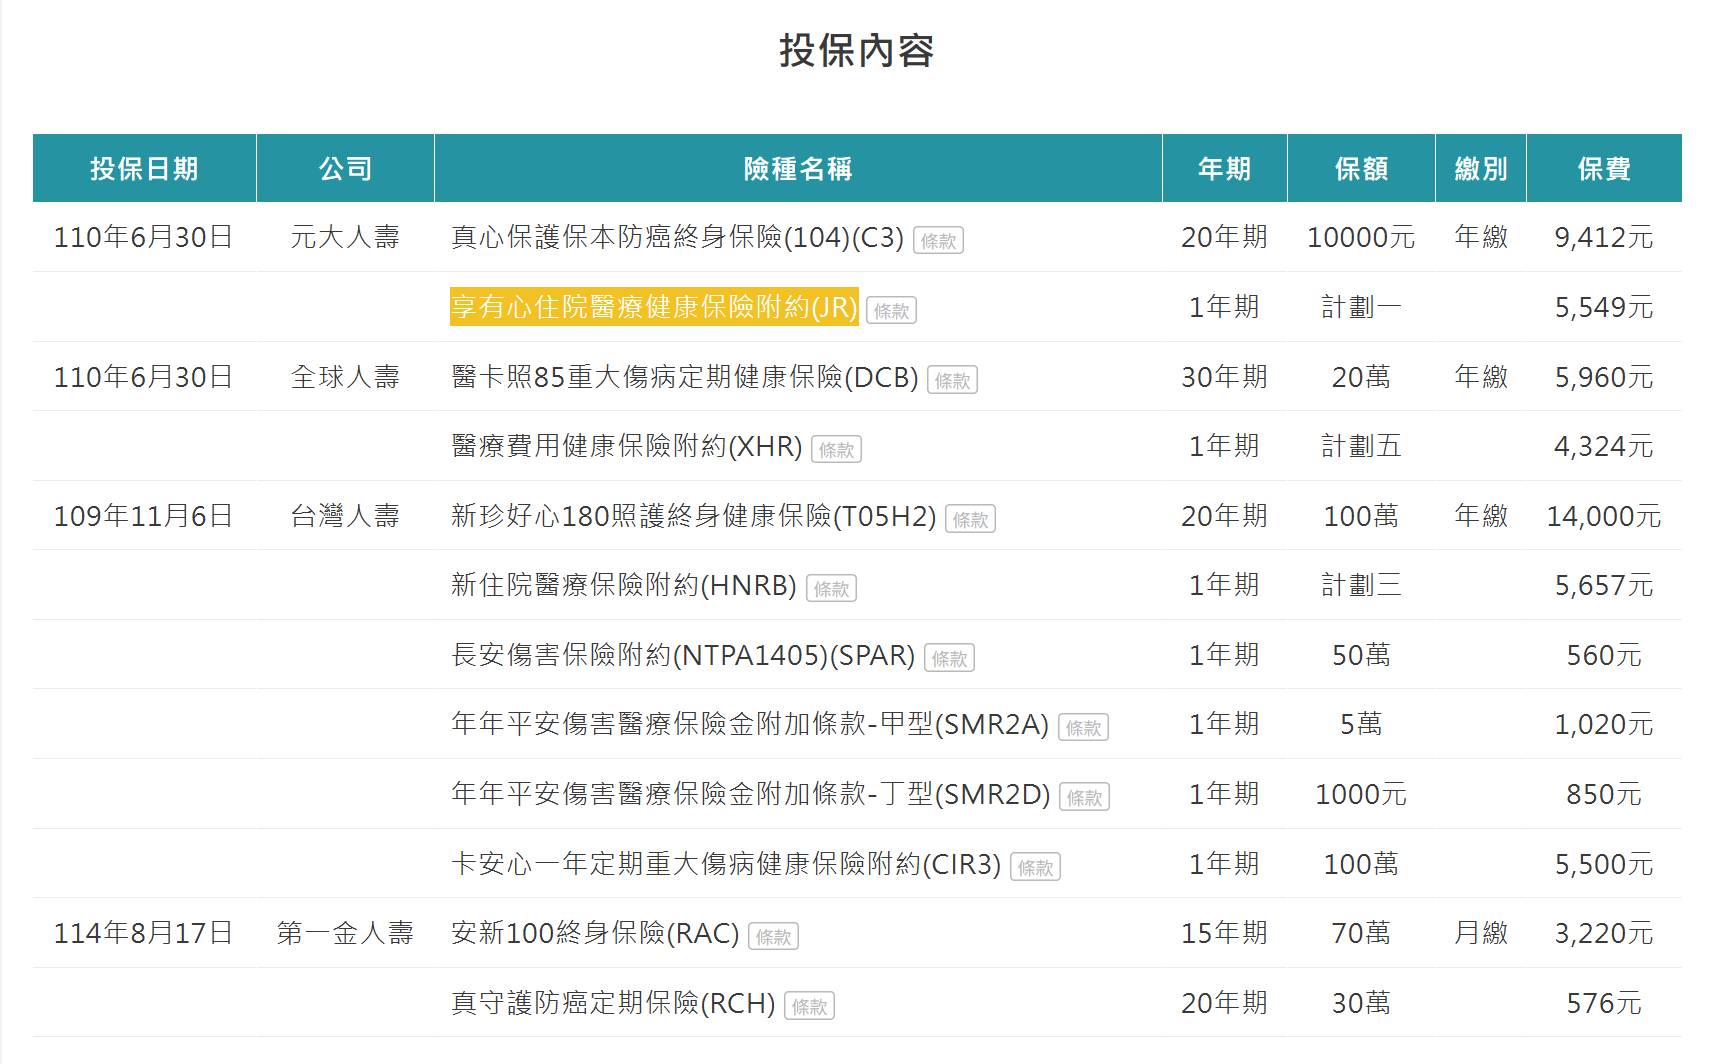Click the 險種名稱 column header
Viewport: 1709px width, 1064px height.
click(798, 168)
